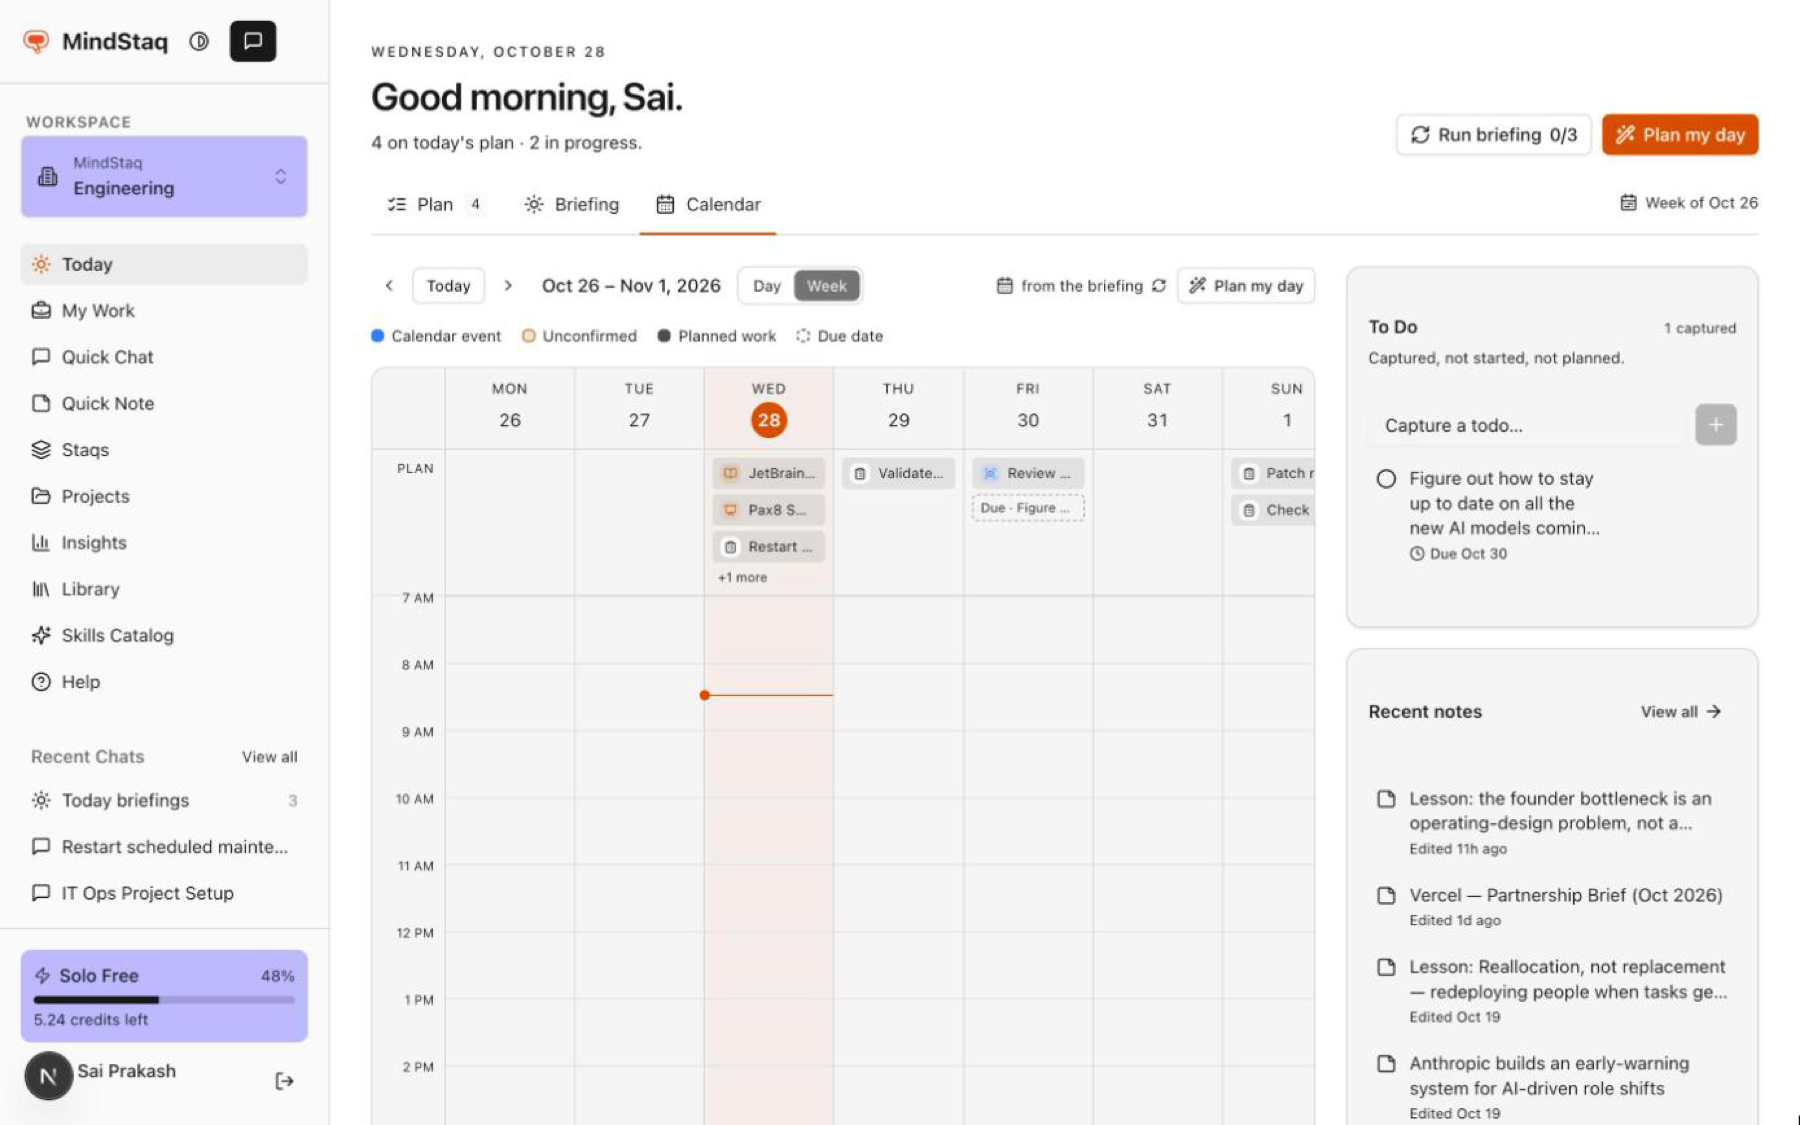Click the from the briefing label

pos(1081,286)
